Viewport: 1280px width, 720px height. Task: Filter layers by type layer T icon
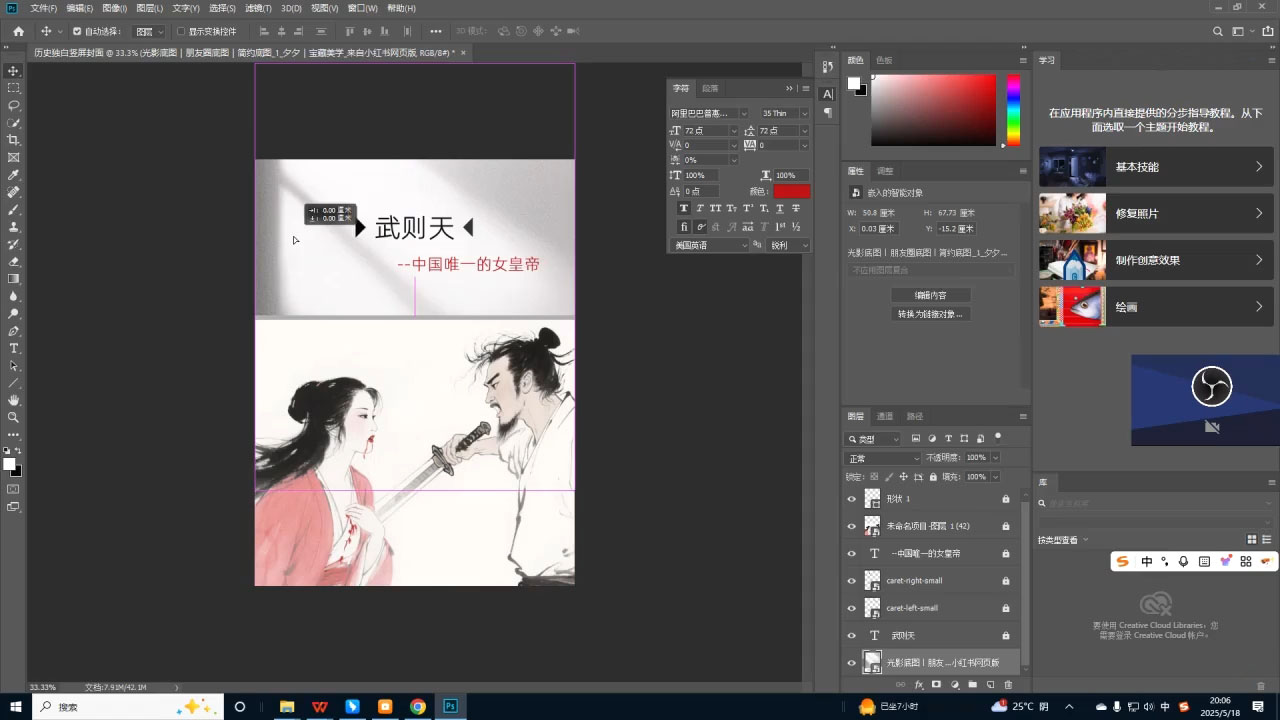tap(948, 439)
